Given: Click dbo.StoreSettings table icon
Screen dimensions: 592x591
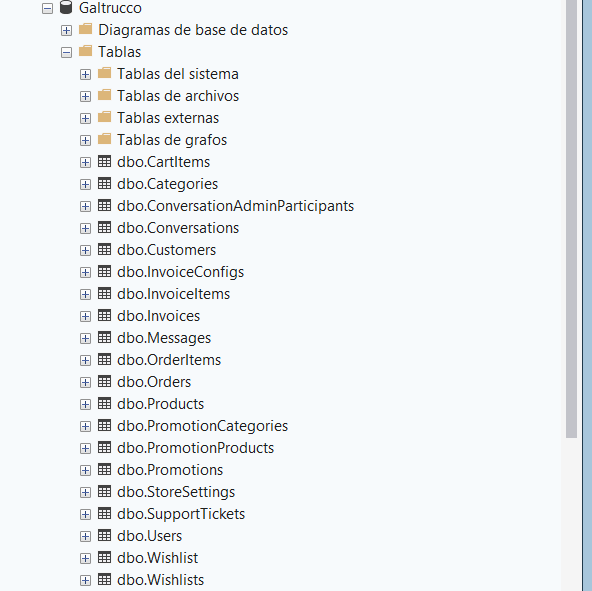Looking at the screenshot, I should click(x=105, y=491).
